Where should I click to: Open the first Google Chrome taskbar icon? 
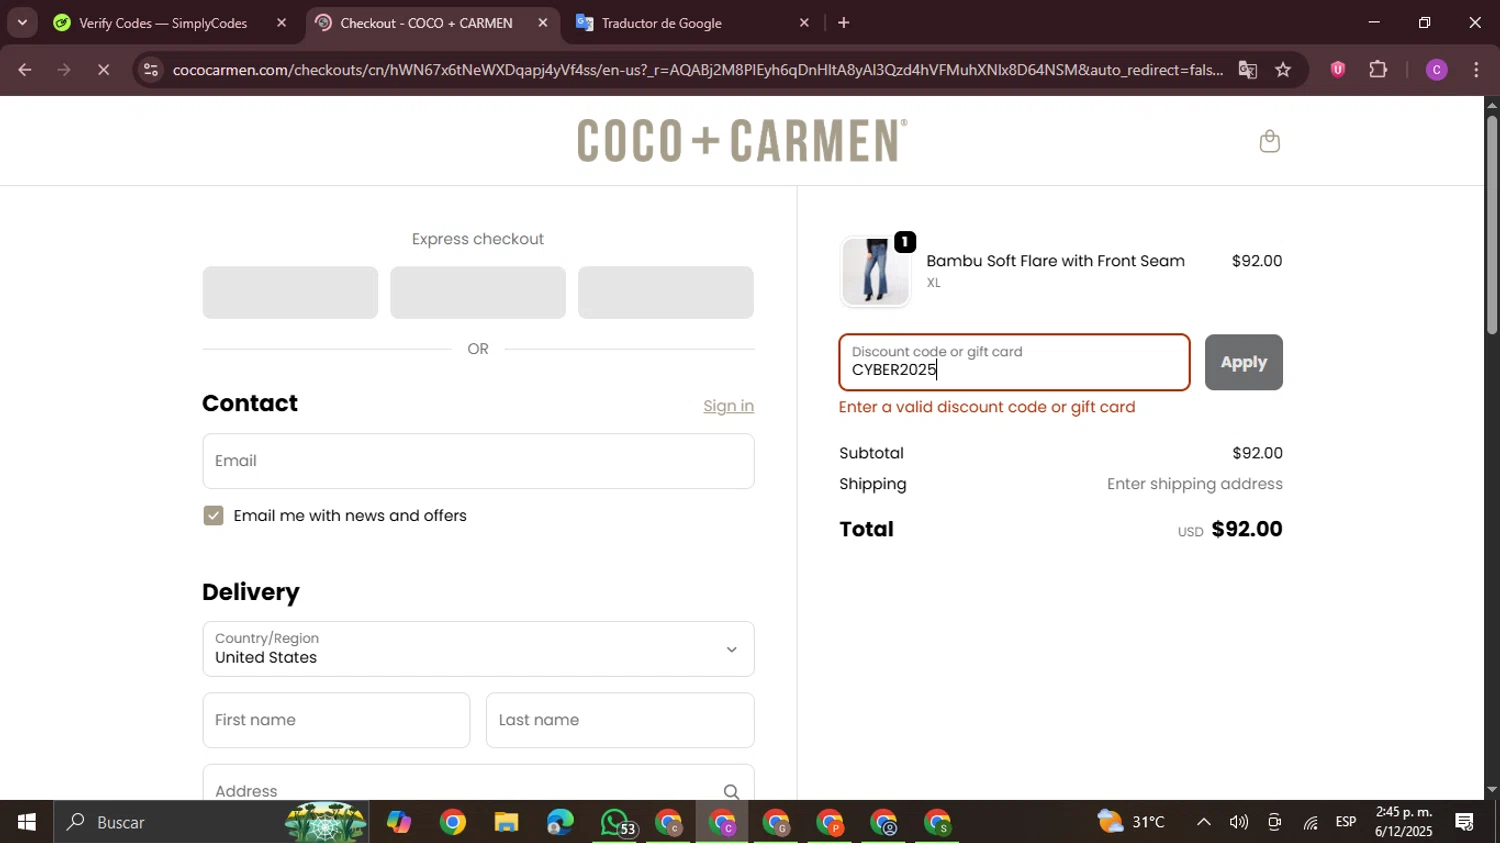click(x=453, y=822)
